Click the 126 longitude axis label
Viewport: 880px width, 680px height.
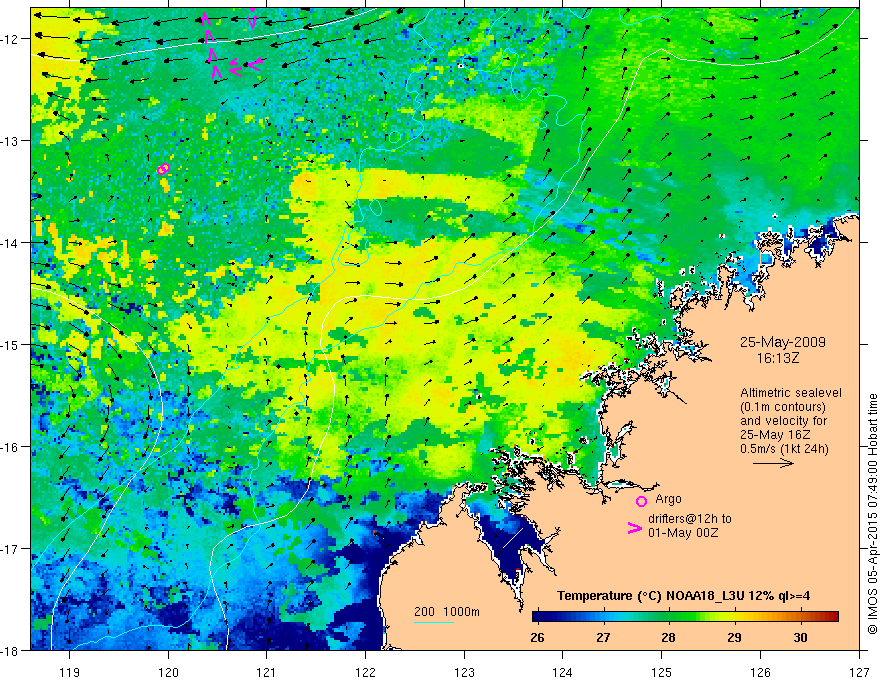pyautogui.click(x=760, y=672)
